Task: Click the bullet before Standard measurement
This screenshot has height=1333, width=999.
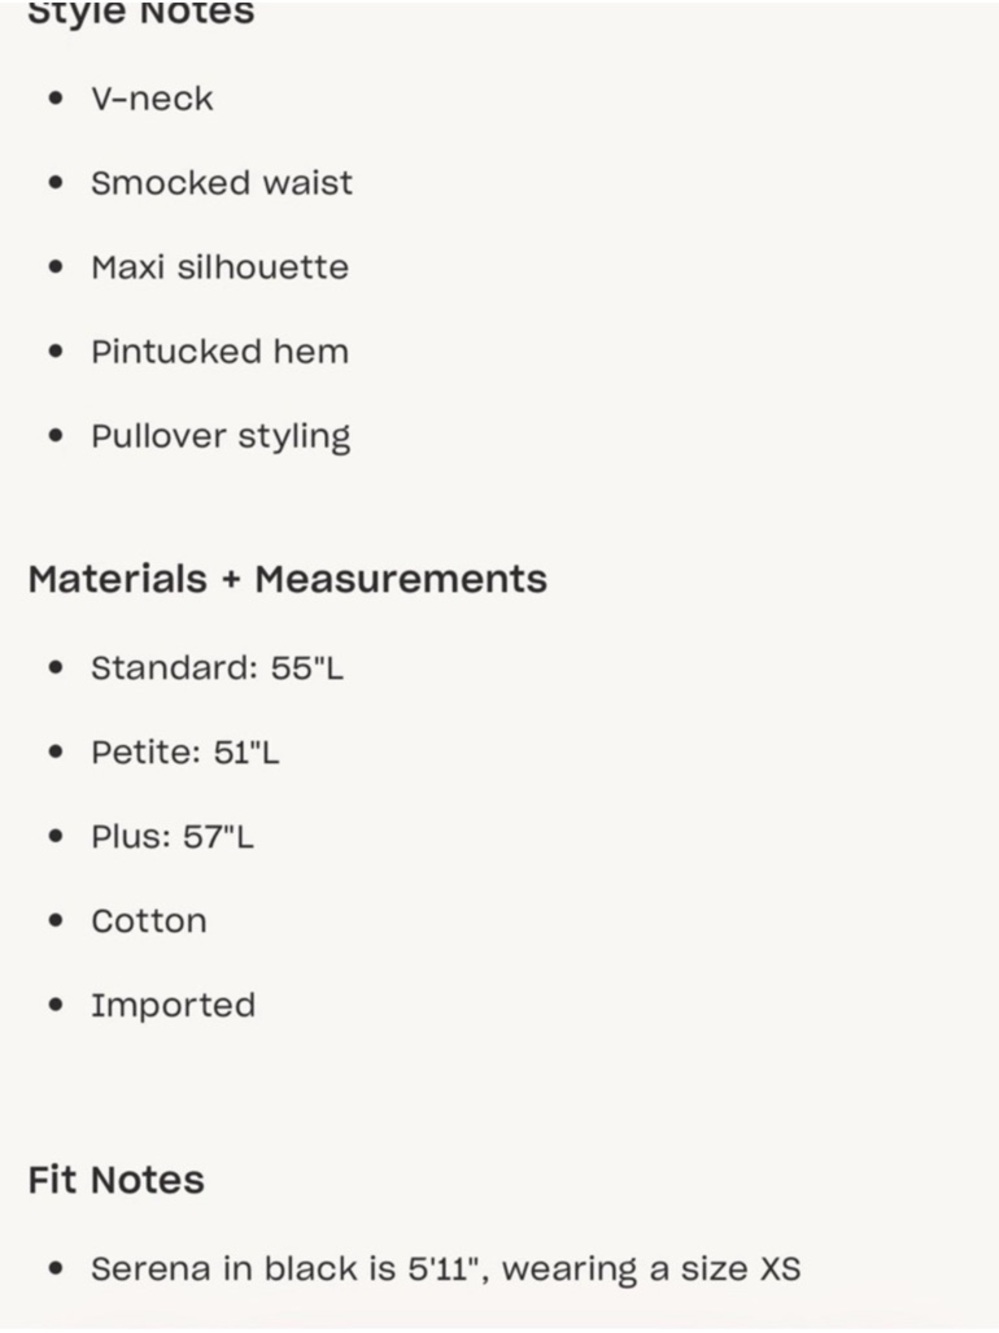Action: [56, 668]
